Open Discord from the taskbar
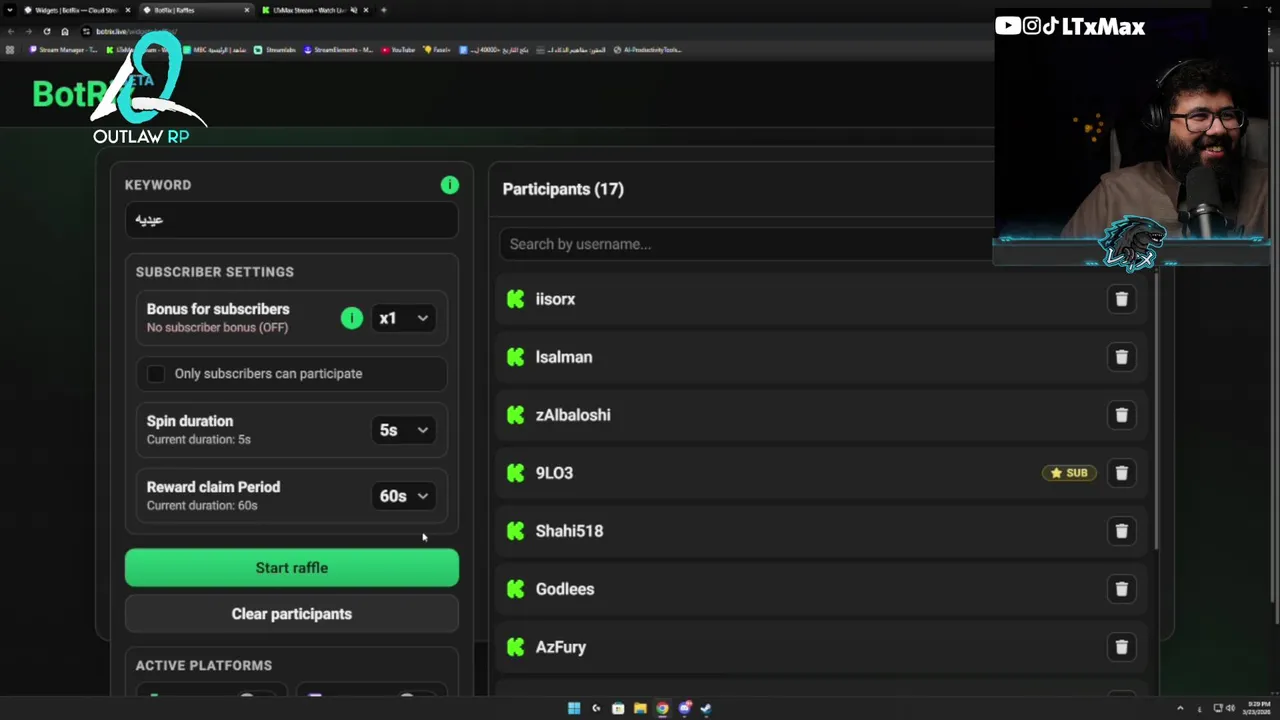The image size is (1280, 720). click(x=684, y=708)
